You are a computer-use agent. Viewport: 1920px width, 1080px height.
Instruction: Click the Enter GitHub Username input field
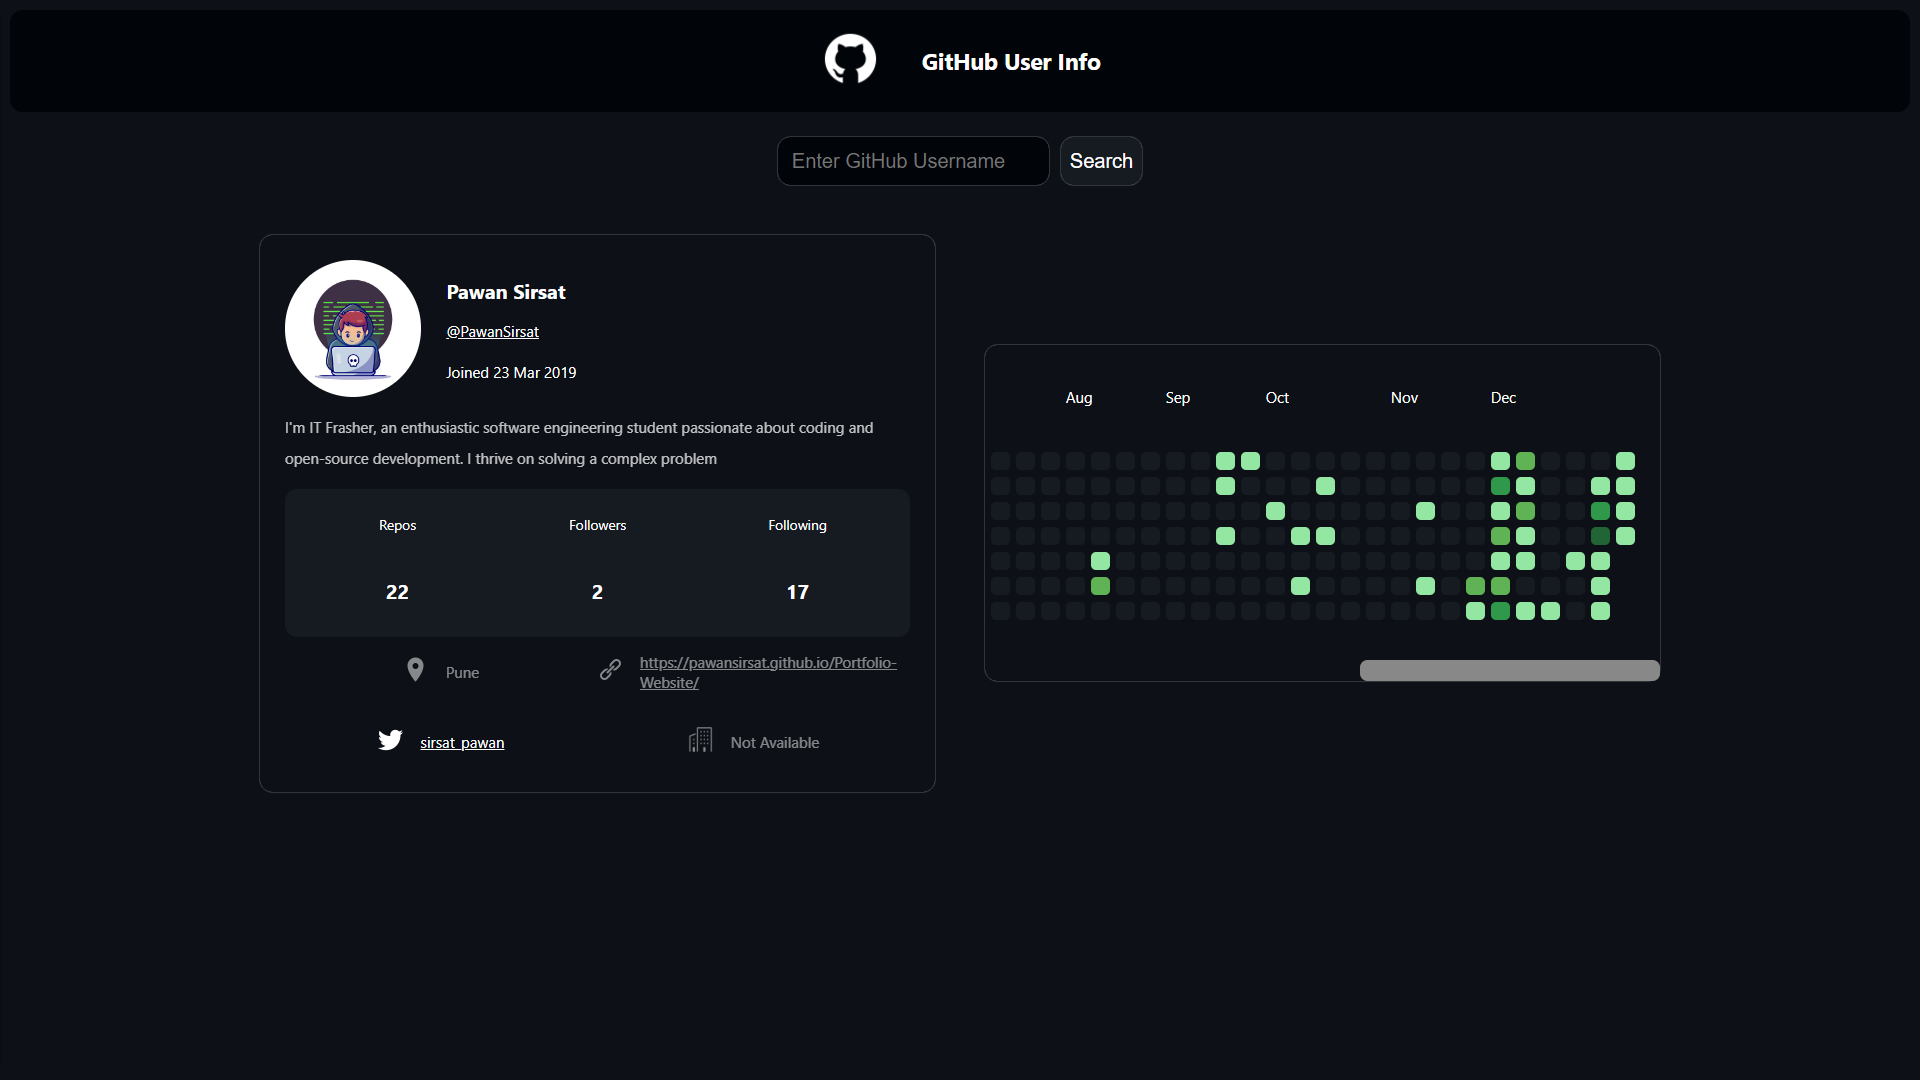(x=913, y=161)
